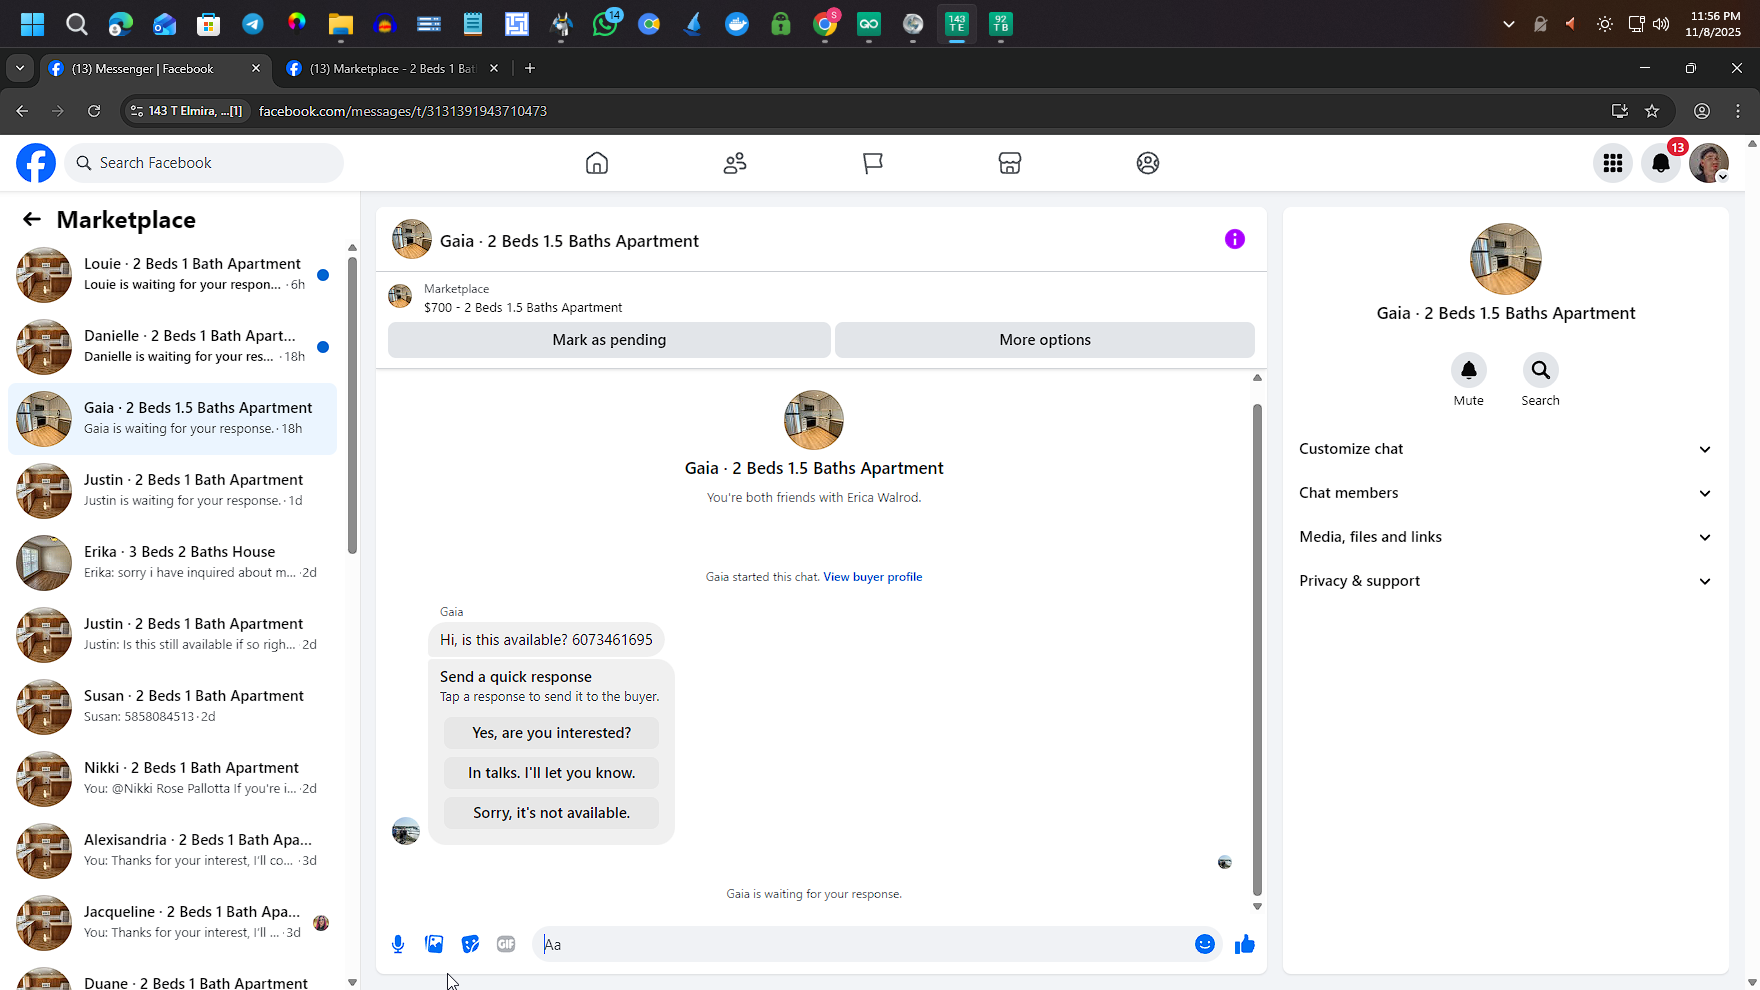The width and height of the screenshot is (1760, 990).
Task: Click the chat messages scrollbar
Action: [x=1257, y=650]
